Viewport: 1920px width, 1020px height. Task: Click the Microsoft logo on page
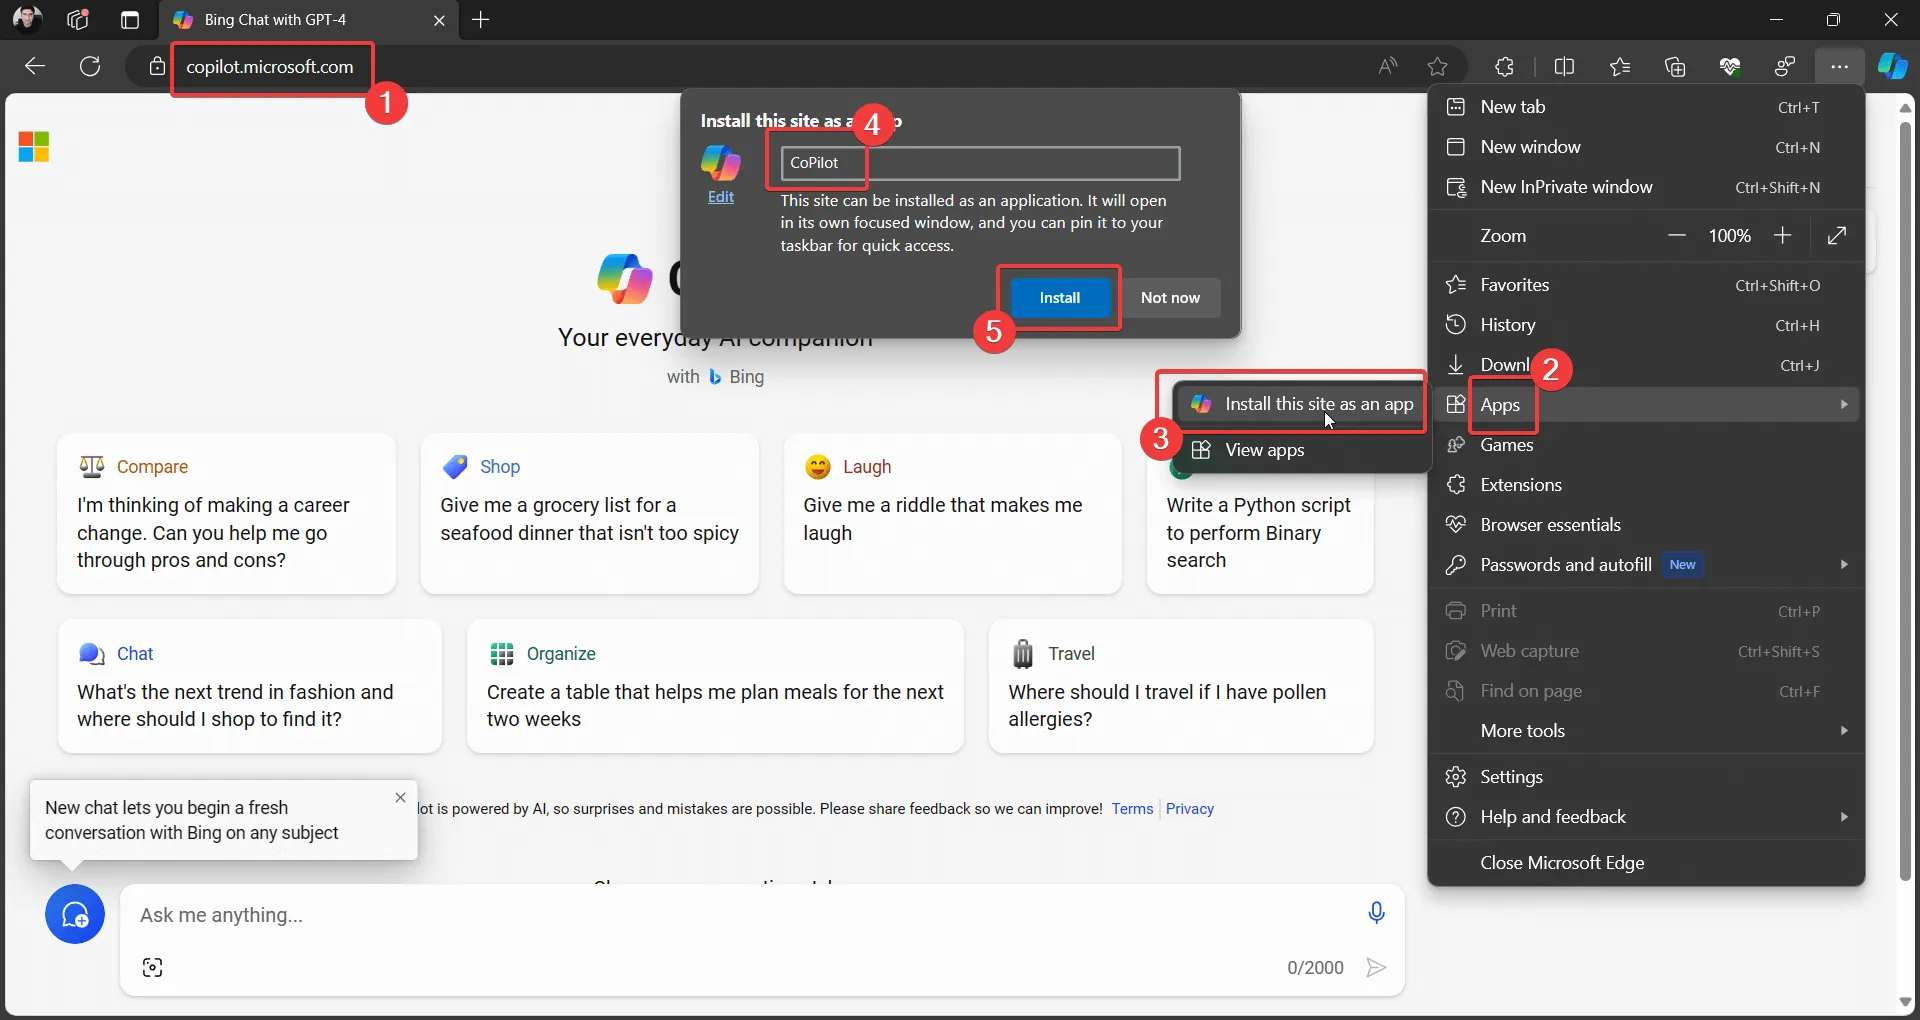pos(34,147)
